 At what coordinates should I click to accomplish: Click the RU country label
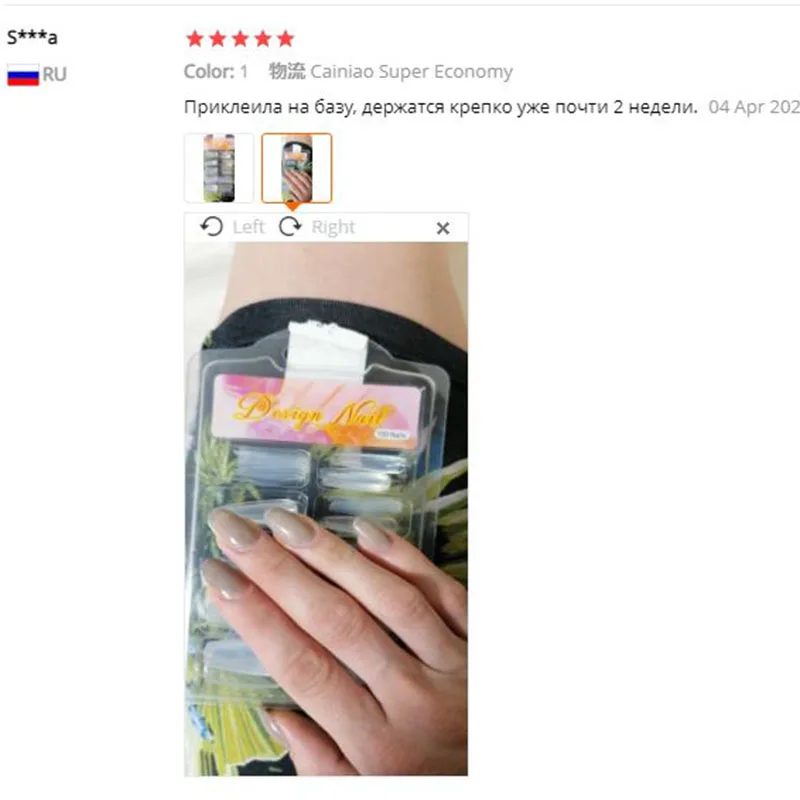tap(54, 74)
